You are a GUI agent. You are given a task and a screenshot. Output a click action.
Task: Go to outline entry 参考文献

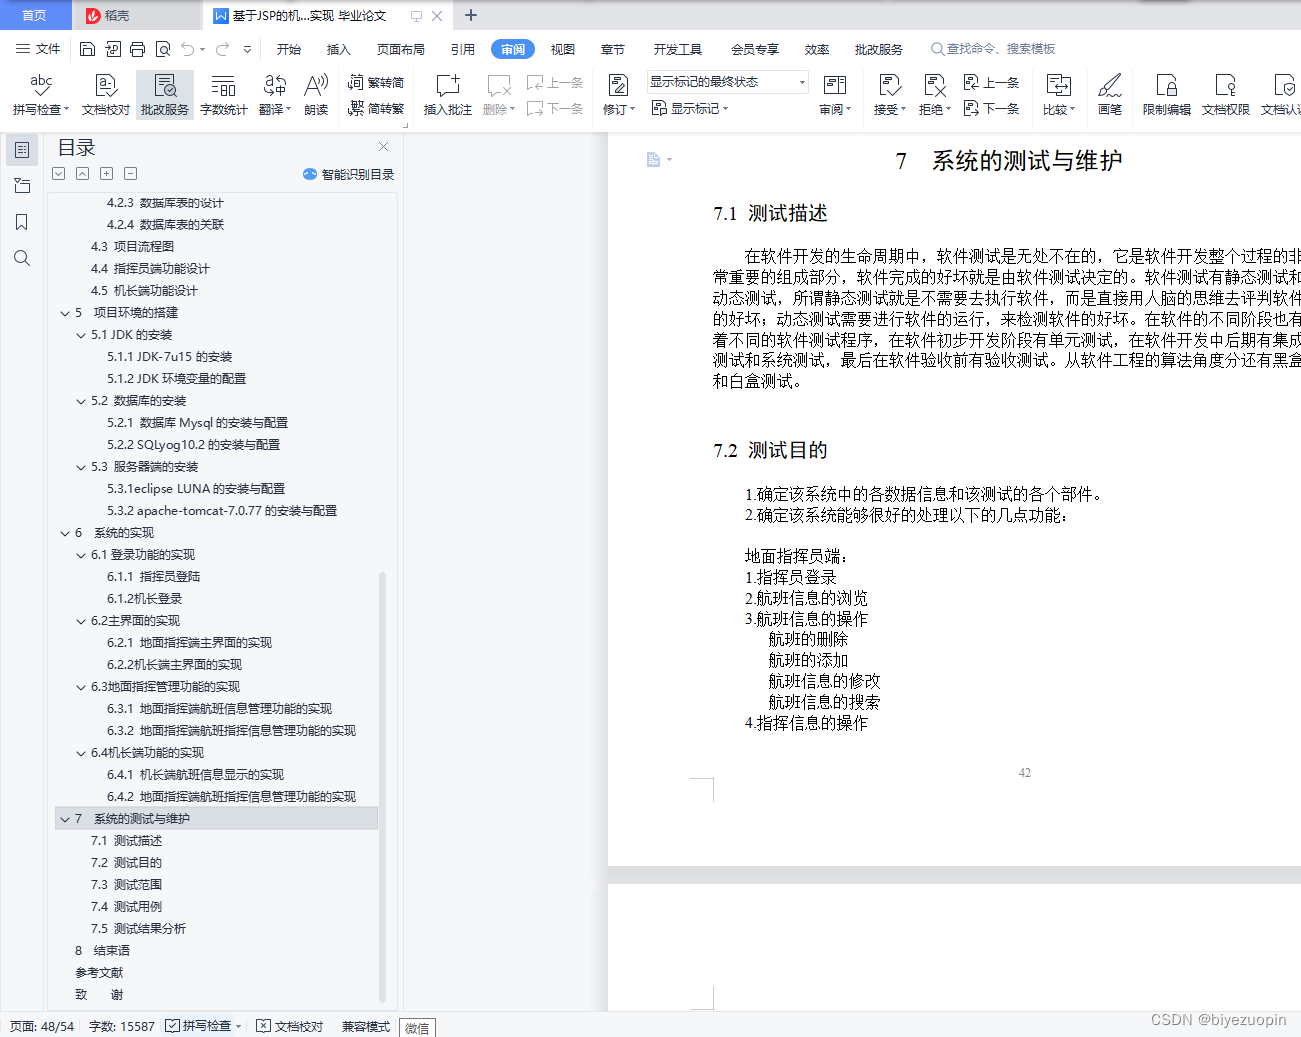pos(99,973)
